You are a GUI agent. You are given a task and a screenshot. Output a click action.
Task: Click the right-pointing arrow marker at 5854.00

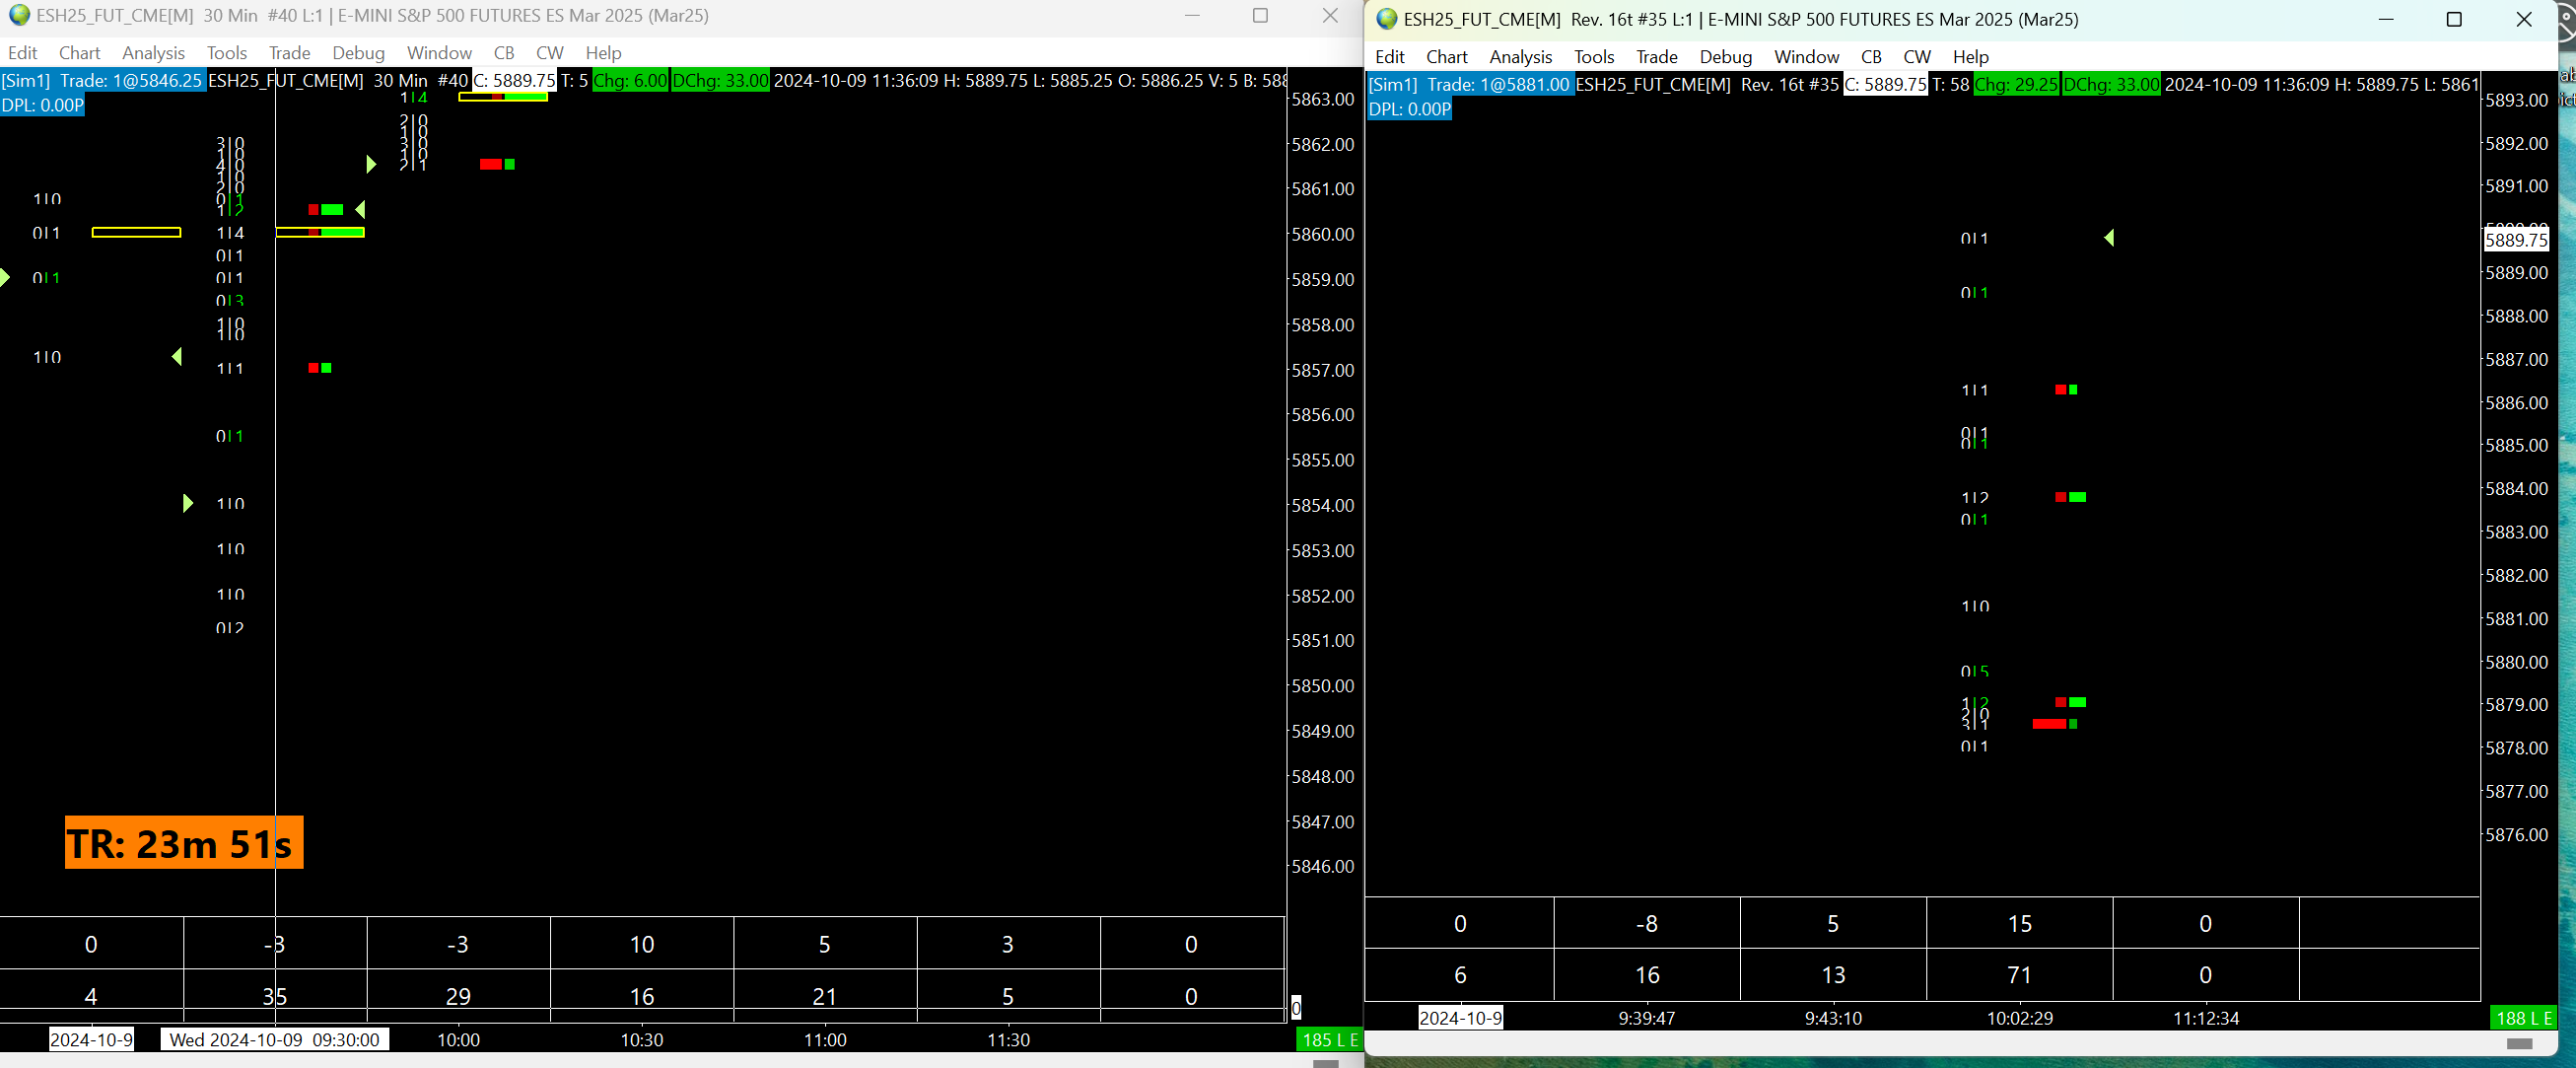187,503
